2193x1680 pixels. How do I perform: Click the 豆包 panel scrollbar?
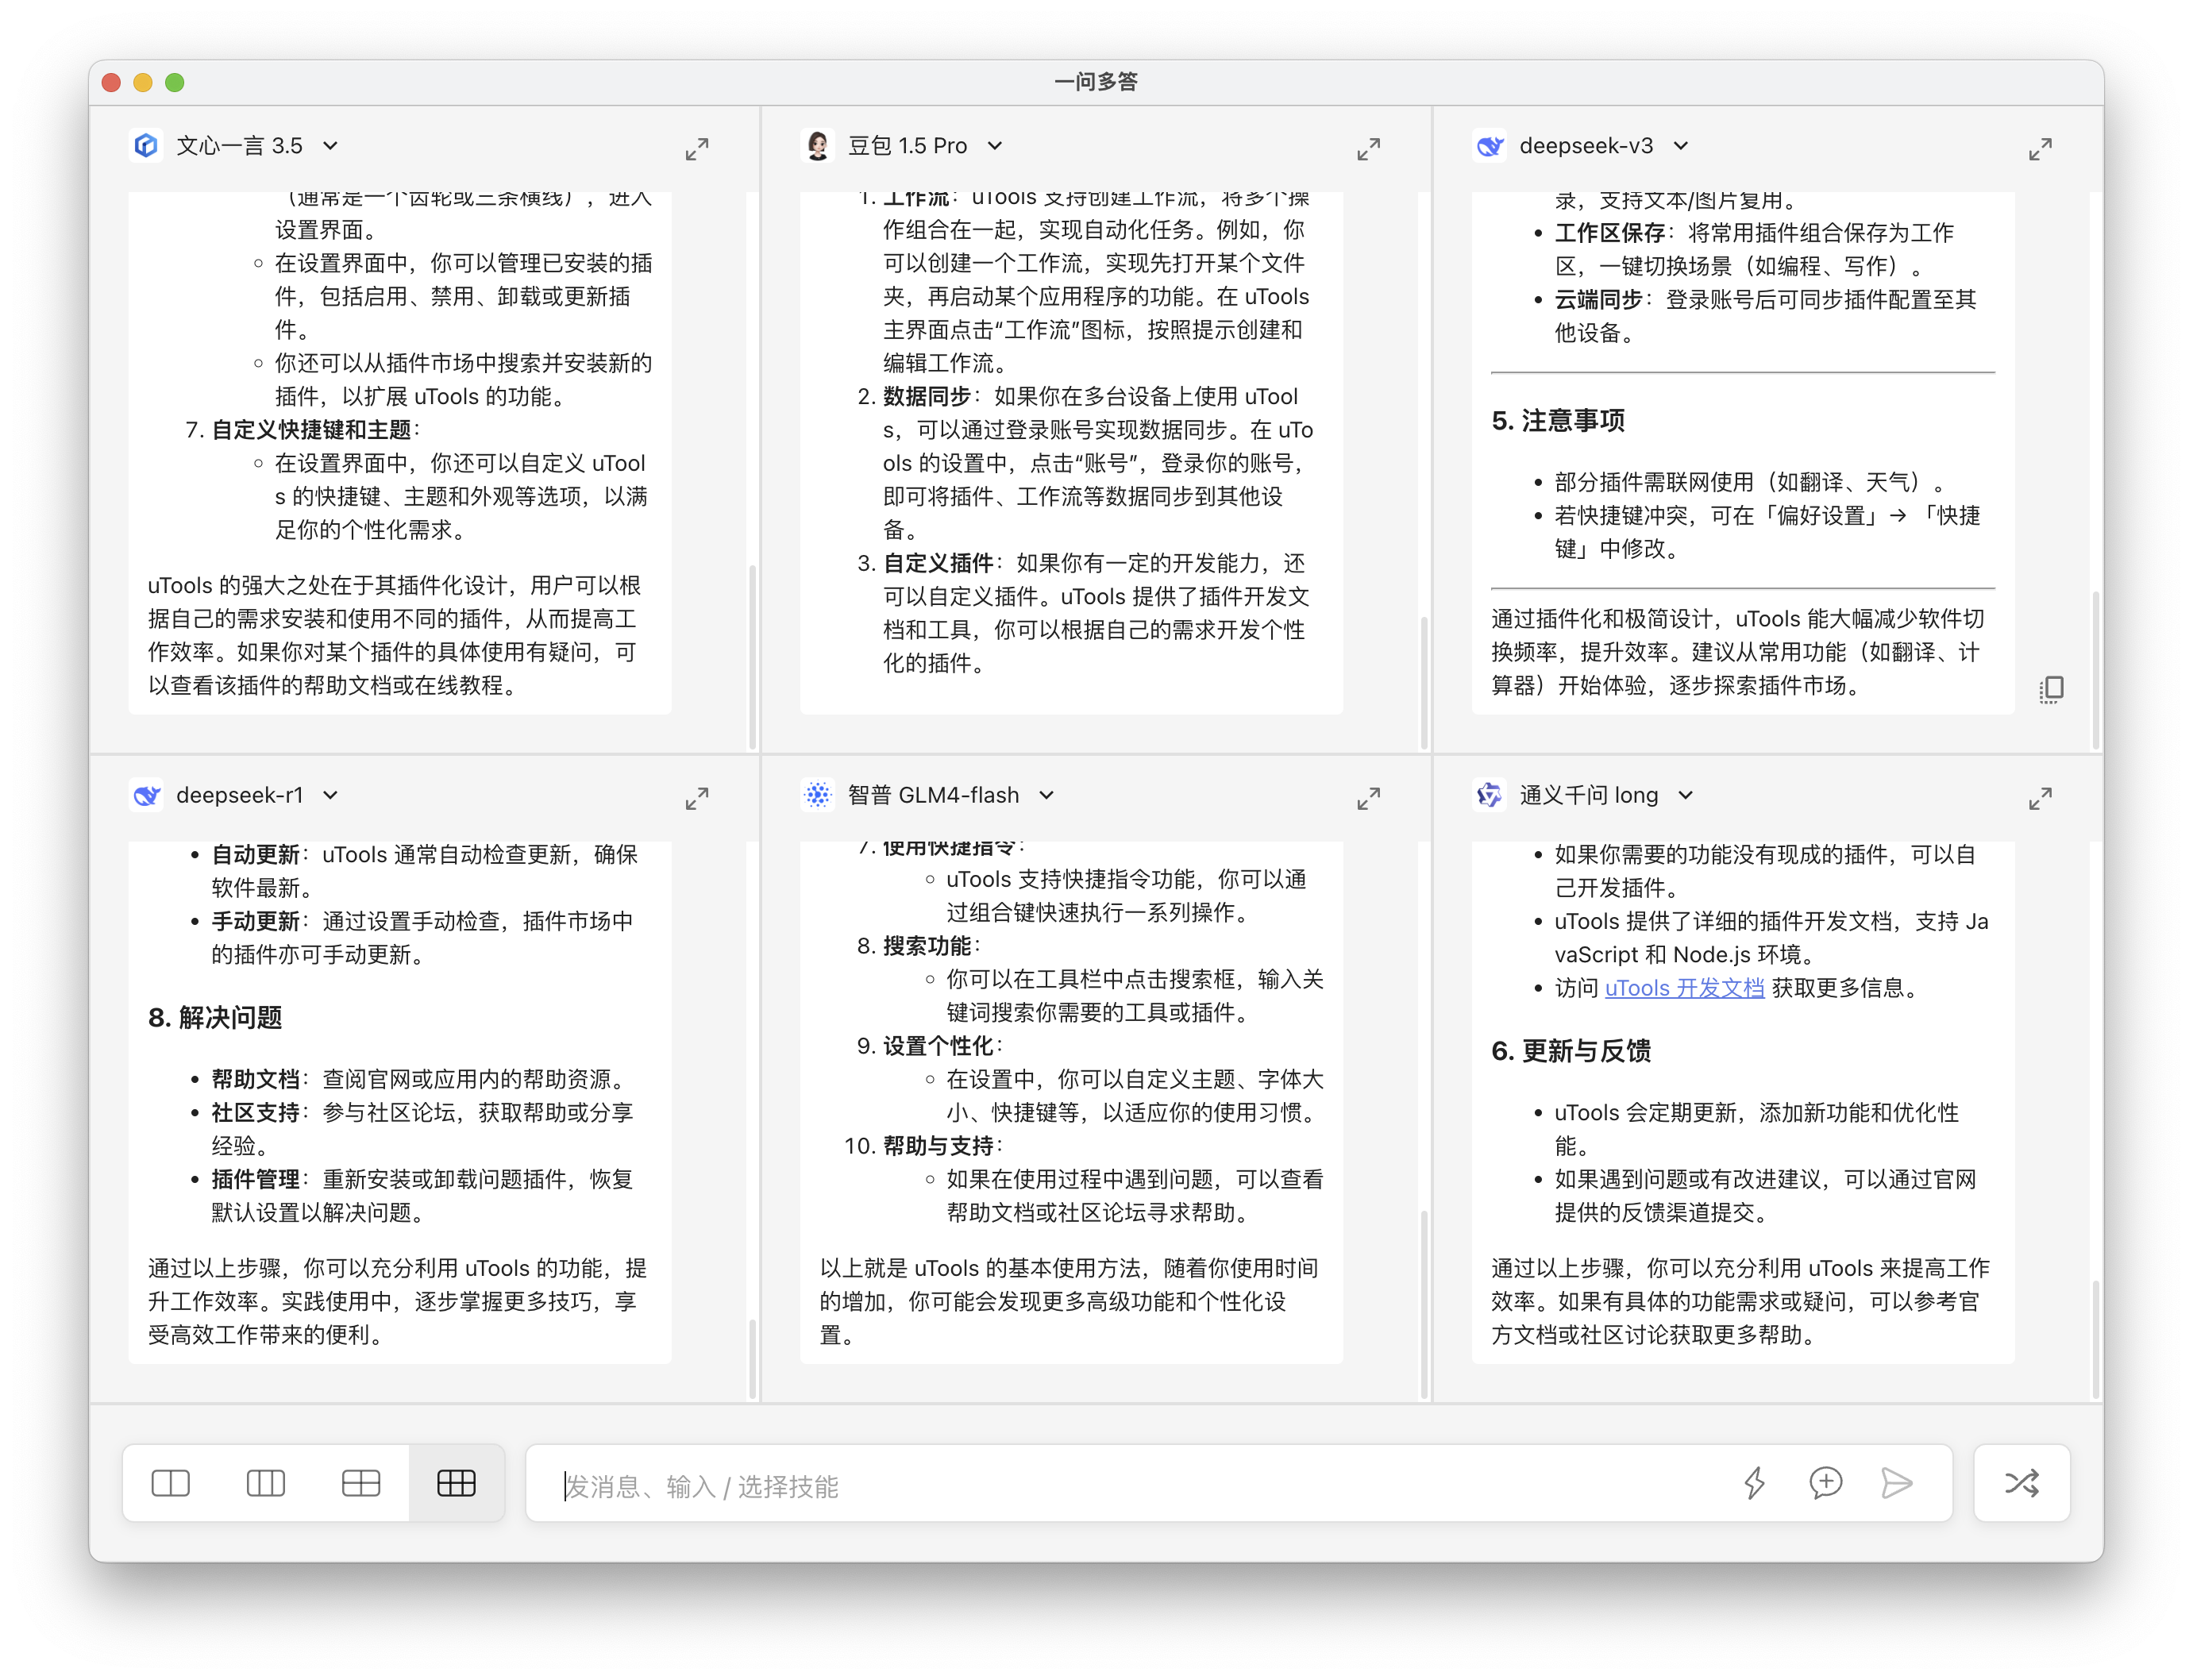pyautogui.click(x=1423, y=683)
